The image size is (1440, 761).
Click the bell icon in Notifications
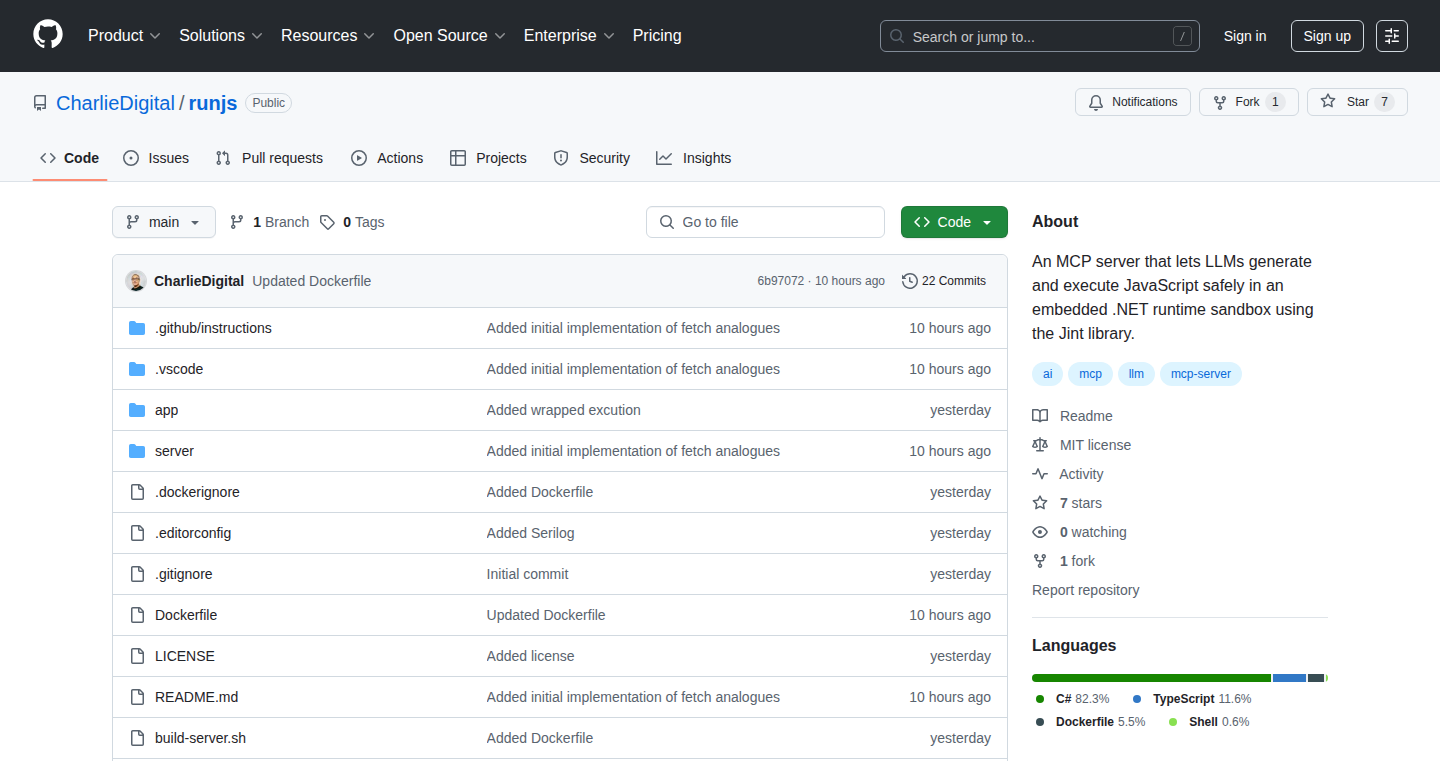pos(1096,102)
